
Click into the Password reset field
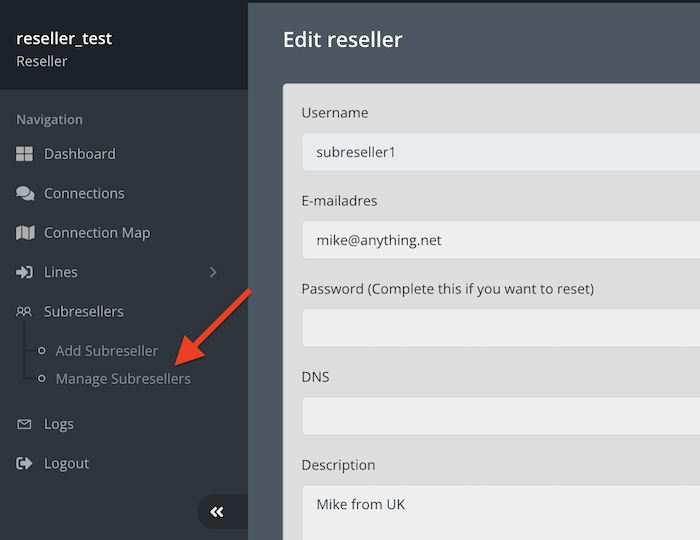pos(500,328)
